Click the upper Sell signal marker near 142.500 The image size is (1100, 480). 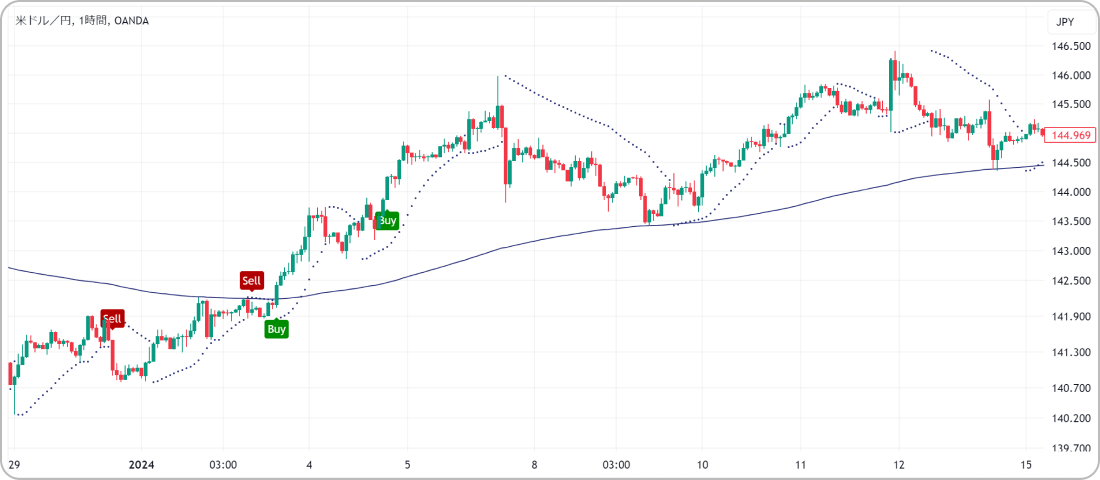[x=252, y=281]
